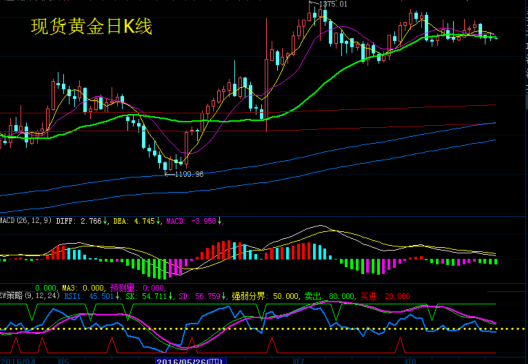Click the 卖出: 80.000 sell threshold label
Image resolution: width=528 pixels, height=364 pixels.
coord(329,296)
